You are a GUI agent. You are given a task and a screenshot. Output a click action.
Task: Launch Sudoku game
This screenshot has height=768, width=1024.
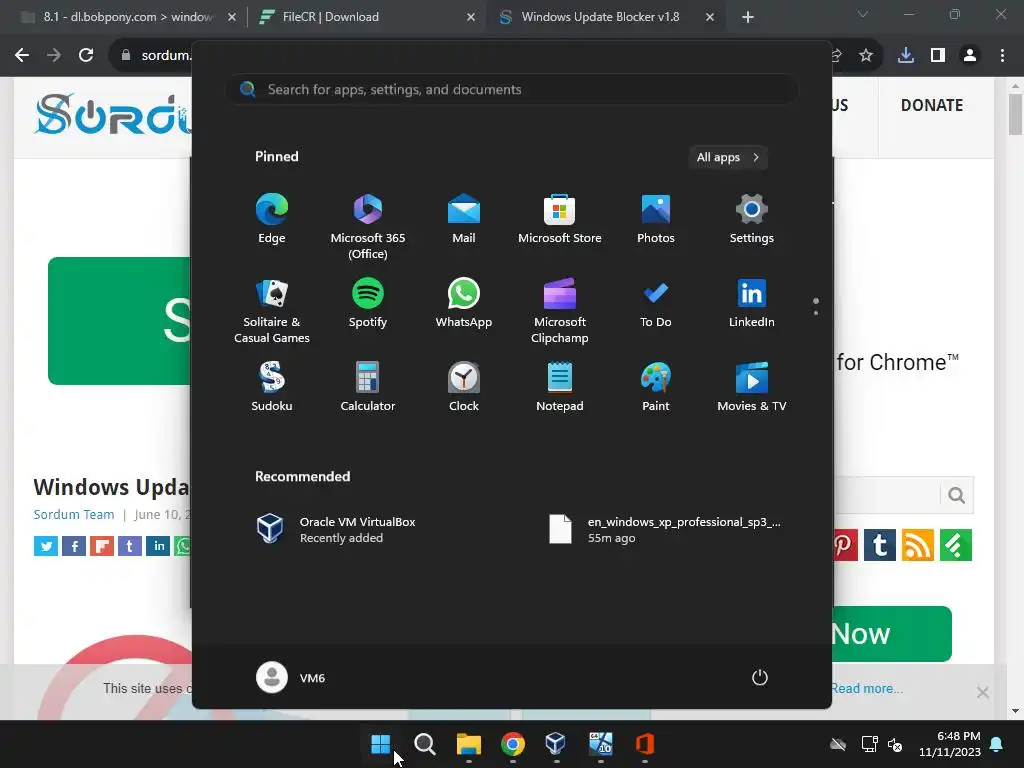(x=272, y=387)
